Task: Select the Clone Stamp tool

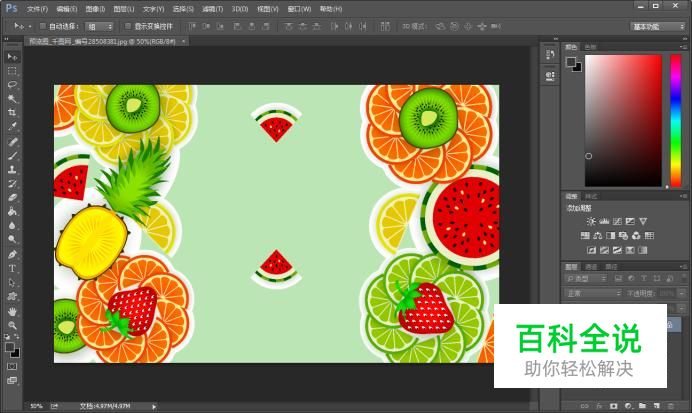Action: 12,169
